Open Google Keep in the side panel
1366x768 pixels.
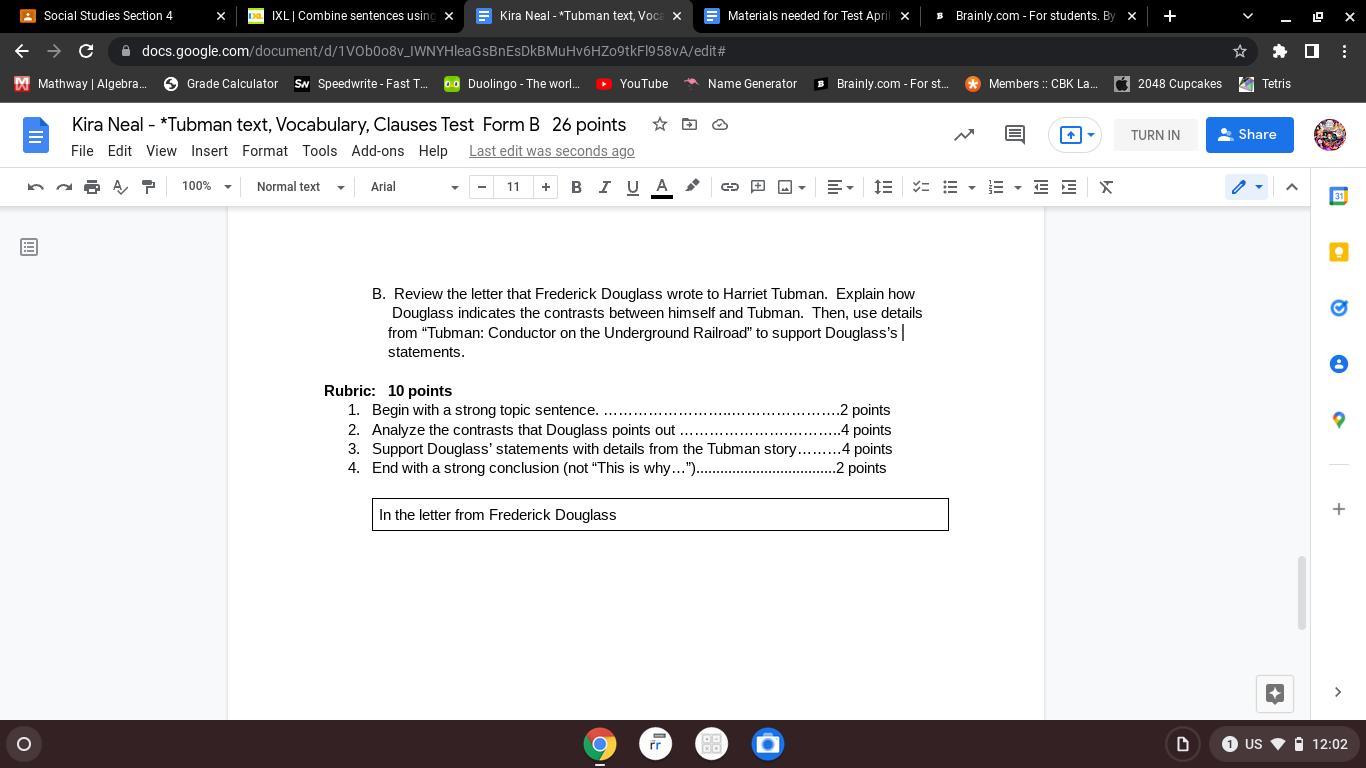[1339, 252]
